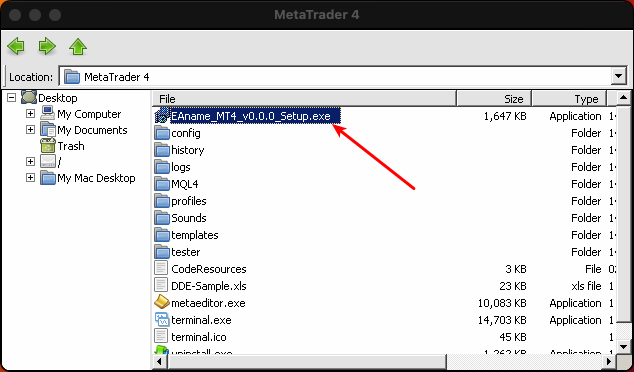Select the Trash icon in tree
The height and width of the screenshot is (372, 634).
tap(48, 146)
